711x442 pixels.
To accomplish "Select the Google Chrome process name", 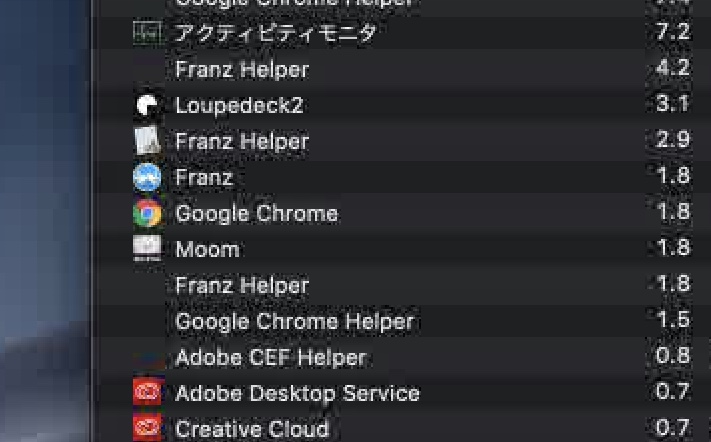I will pyautogui.click(x=257, y=214).
